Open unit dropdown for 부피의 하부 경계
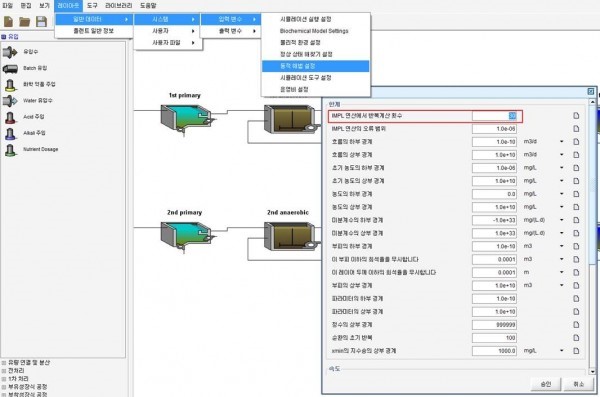The height and width of the screenshot is (397, 600). (x=562, y=246)
